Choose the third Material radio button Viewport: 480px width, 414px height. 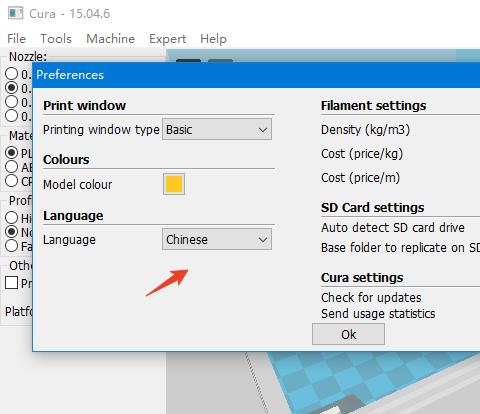(x=11, y=181)
